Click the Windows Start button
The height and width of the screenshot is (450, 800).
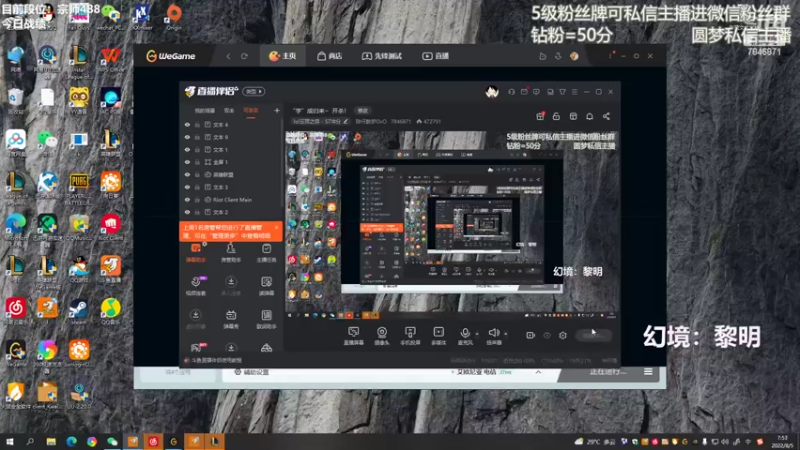(9, 441)
